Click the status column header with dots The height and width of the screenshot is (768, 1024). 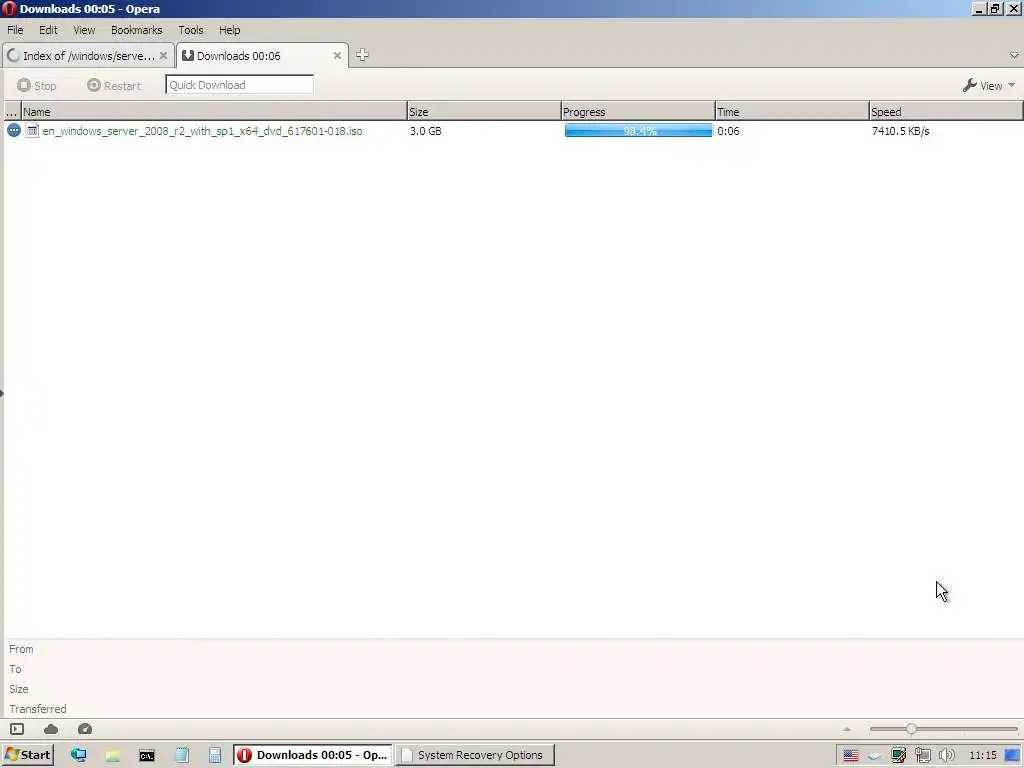click(x=12, y=112)
